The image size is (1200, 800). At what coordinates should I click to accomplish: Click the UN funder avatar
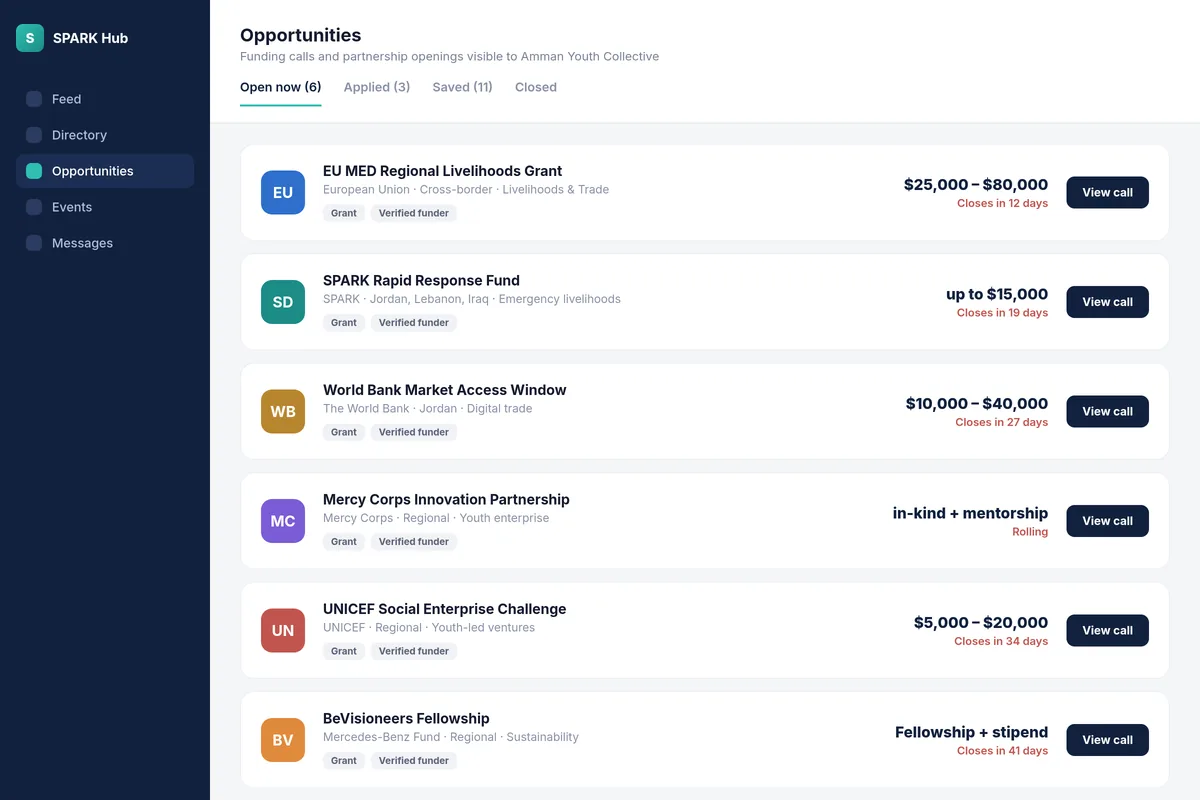(283, 630)
